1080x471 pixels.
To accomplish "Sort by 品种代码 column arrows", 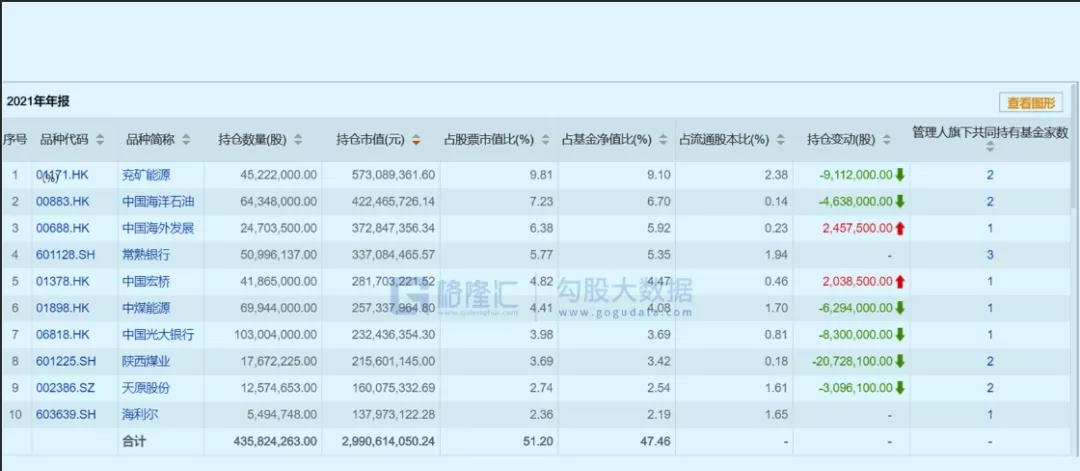I will coord(101,140).
